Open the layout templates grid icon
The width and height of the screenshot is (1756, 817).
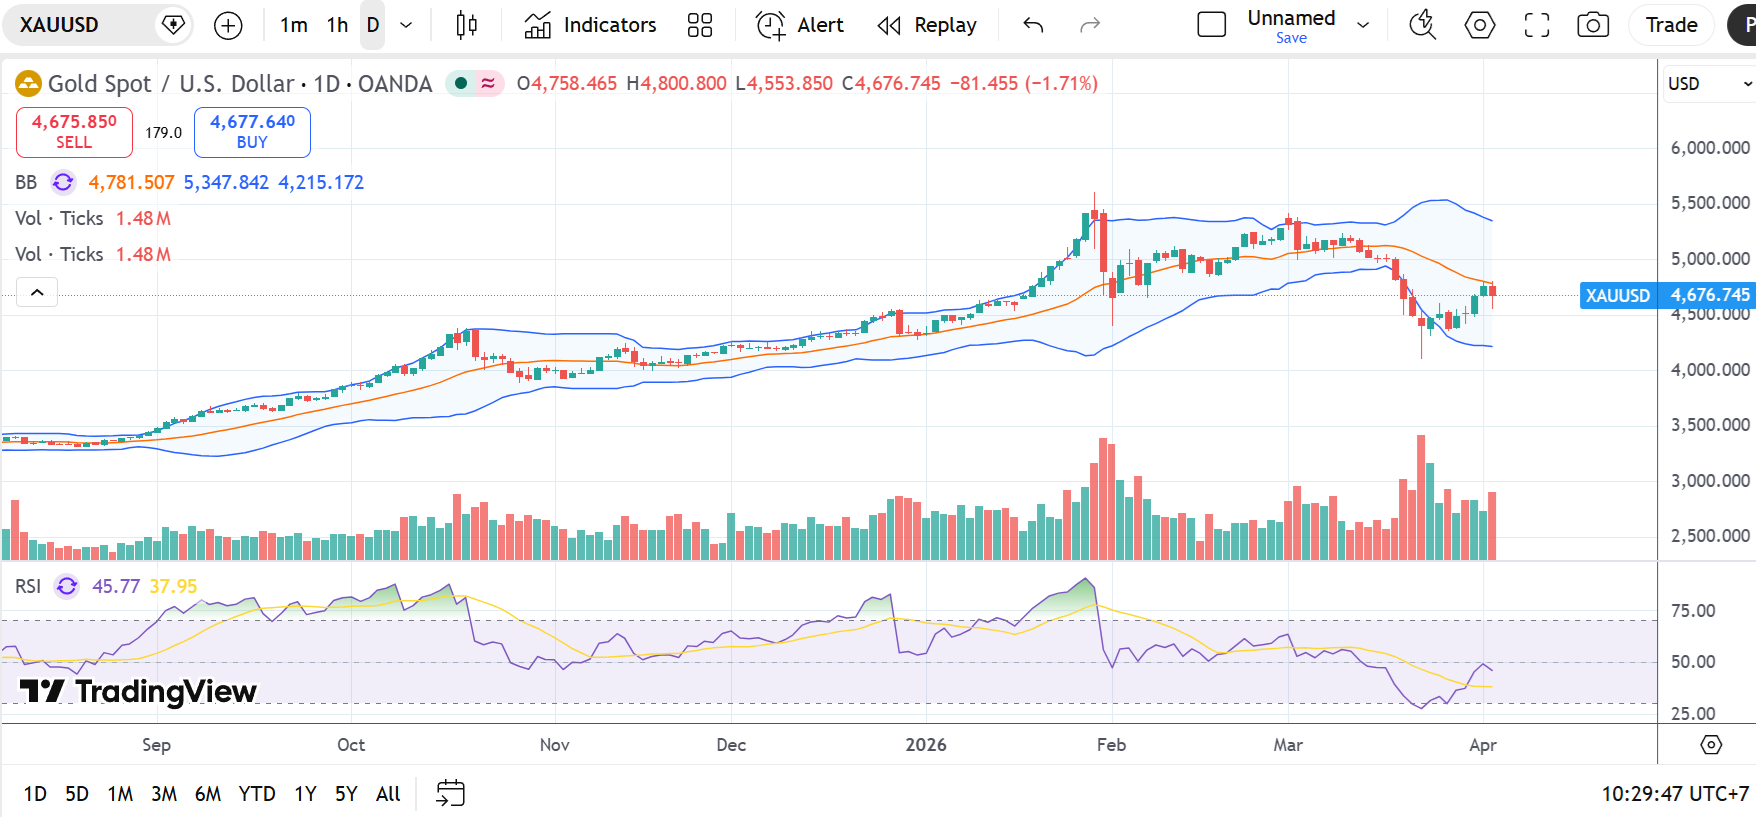pos(700,26)
